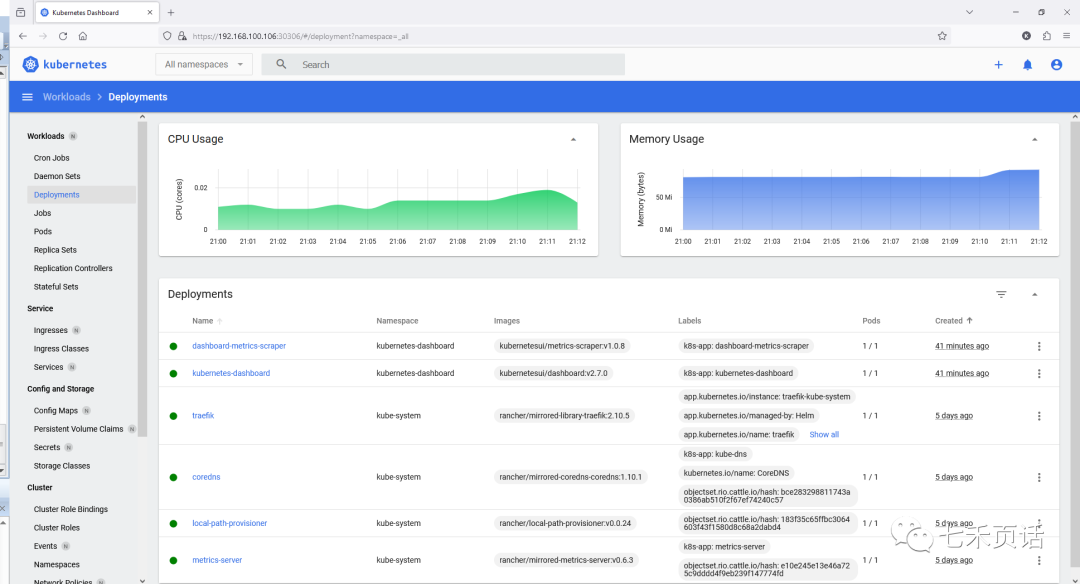Collapse the CPU Usage card
The width and height of the screenshot is (1080, 584).
pyautogui.click(x=573, y=139)
